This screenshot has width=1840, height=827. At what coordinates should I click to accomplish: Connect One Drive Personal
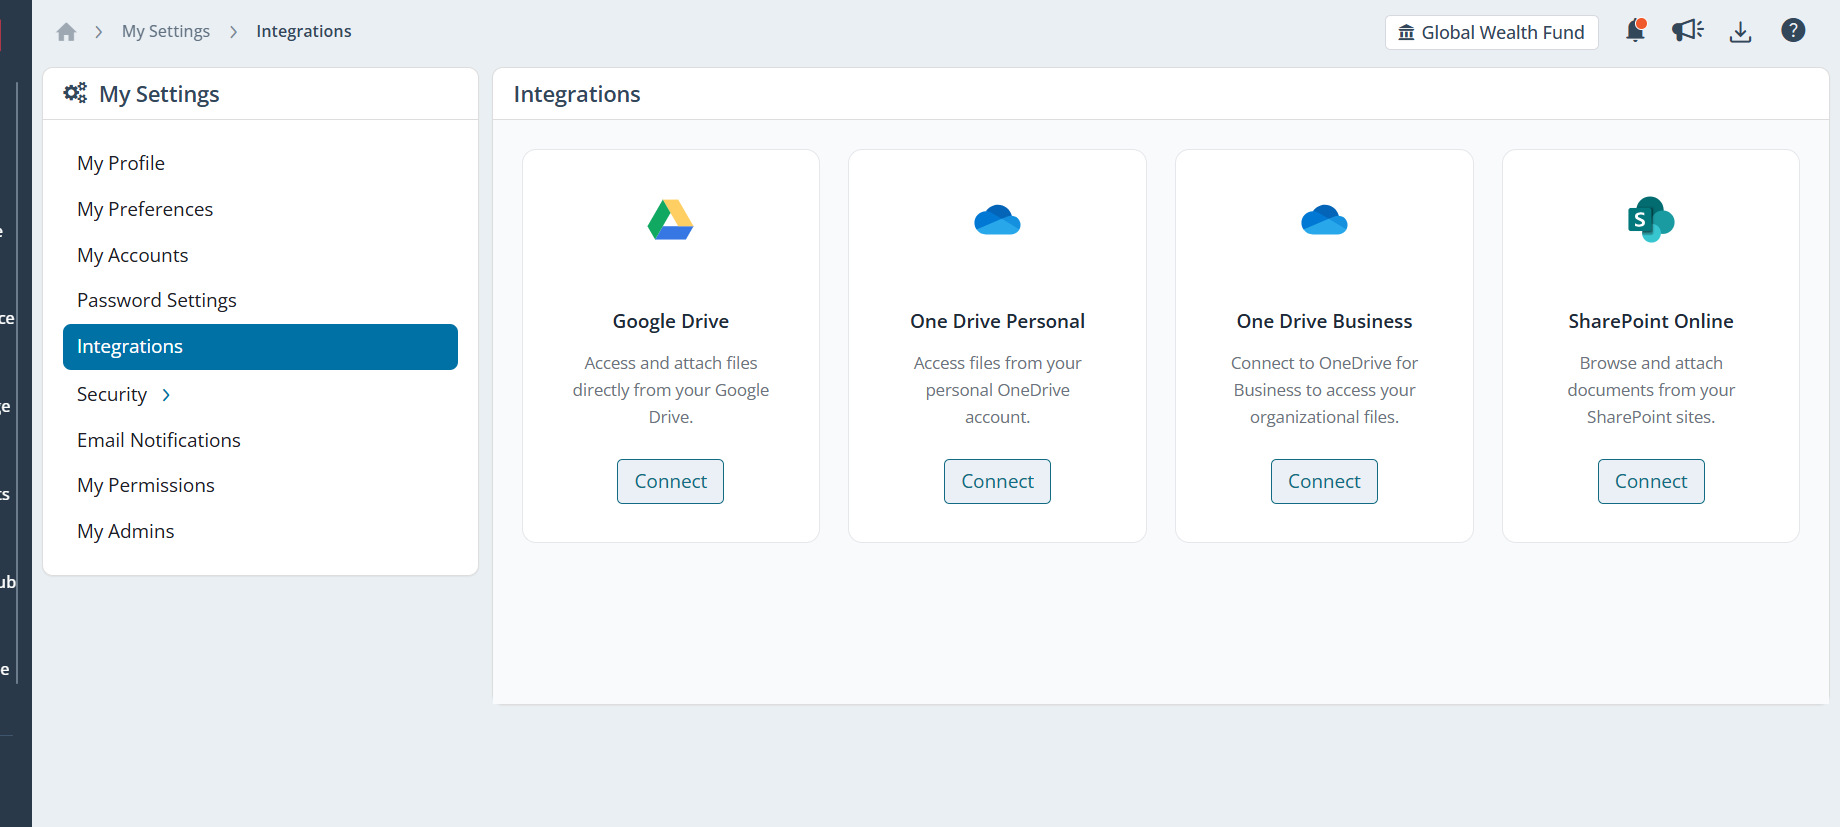[998, 482]
